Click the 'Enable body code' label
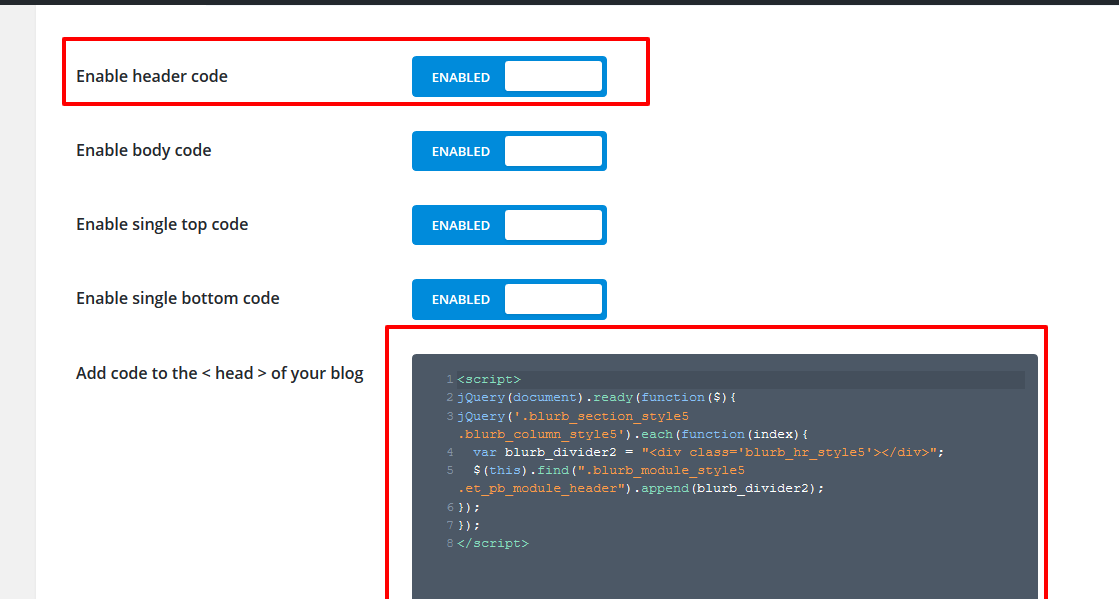Viewport: 1119px width, 599px height. [143, 151]
